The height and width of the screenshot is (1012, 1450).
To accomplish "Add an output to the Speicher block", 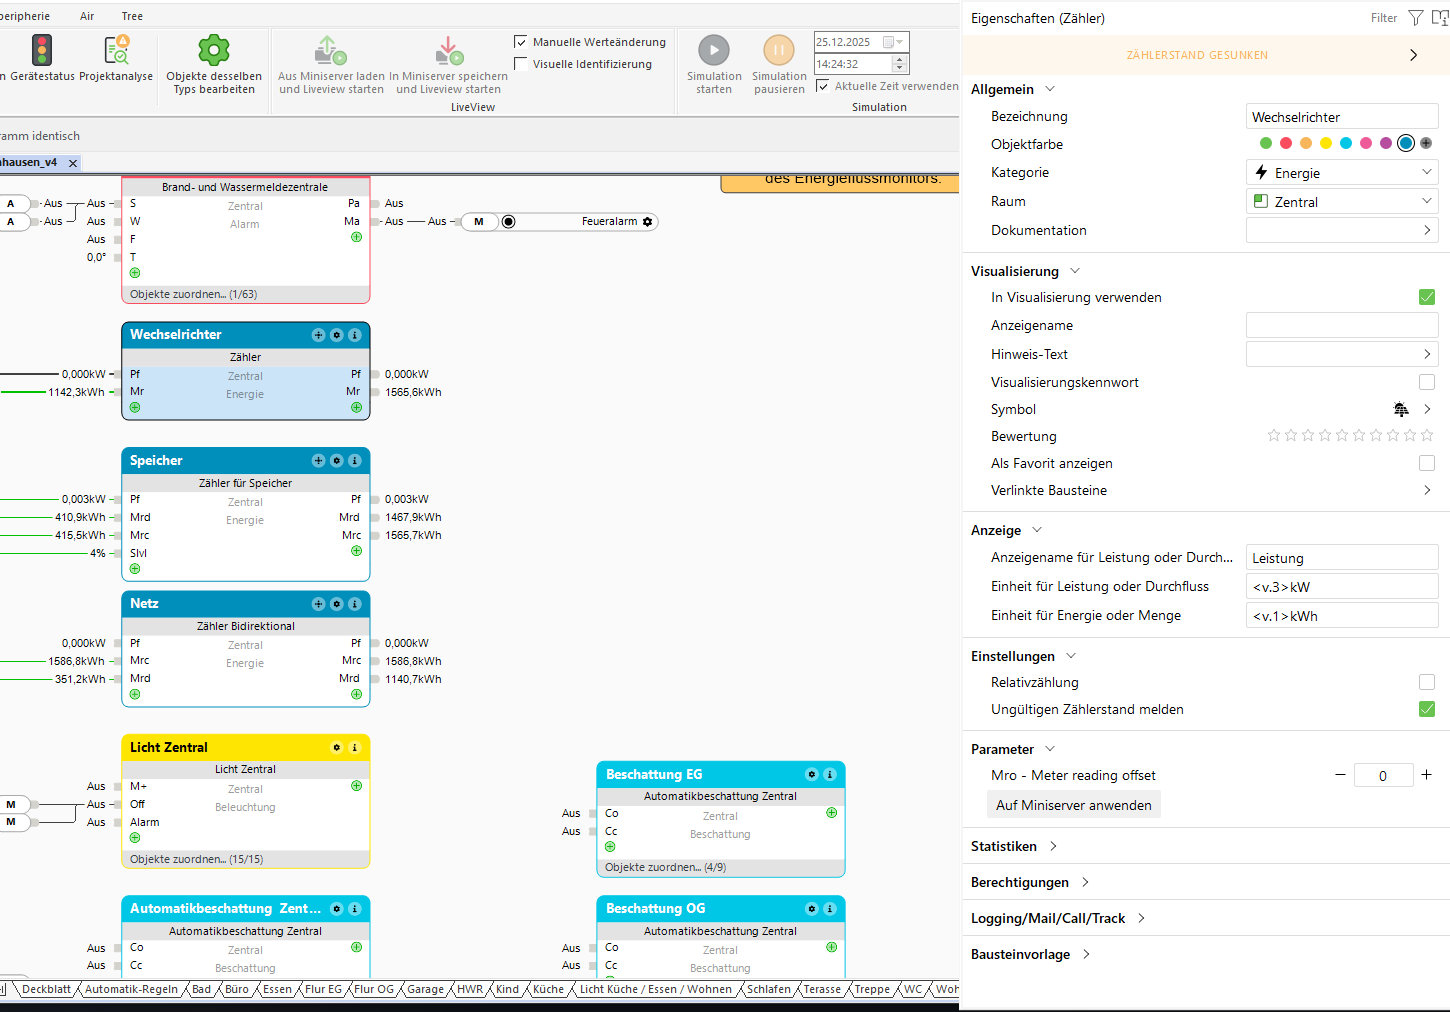I will pyautogui.click(x=356, y=551).
